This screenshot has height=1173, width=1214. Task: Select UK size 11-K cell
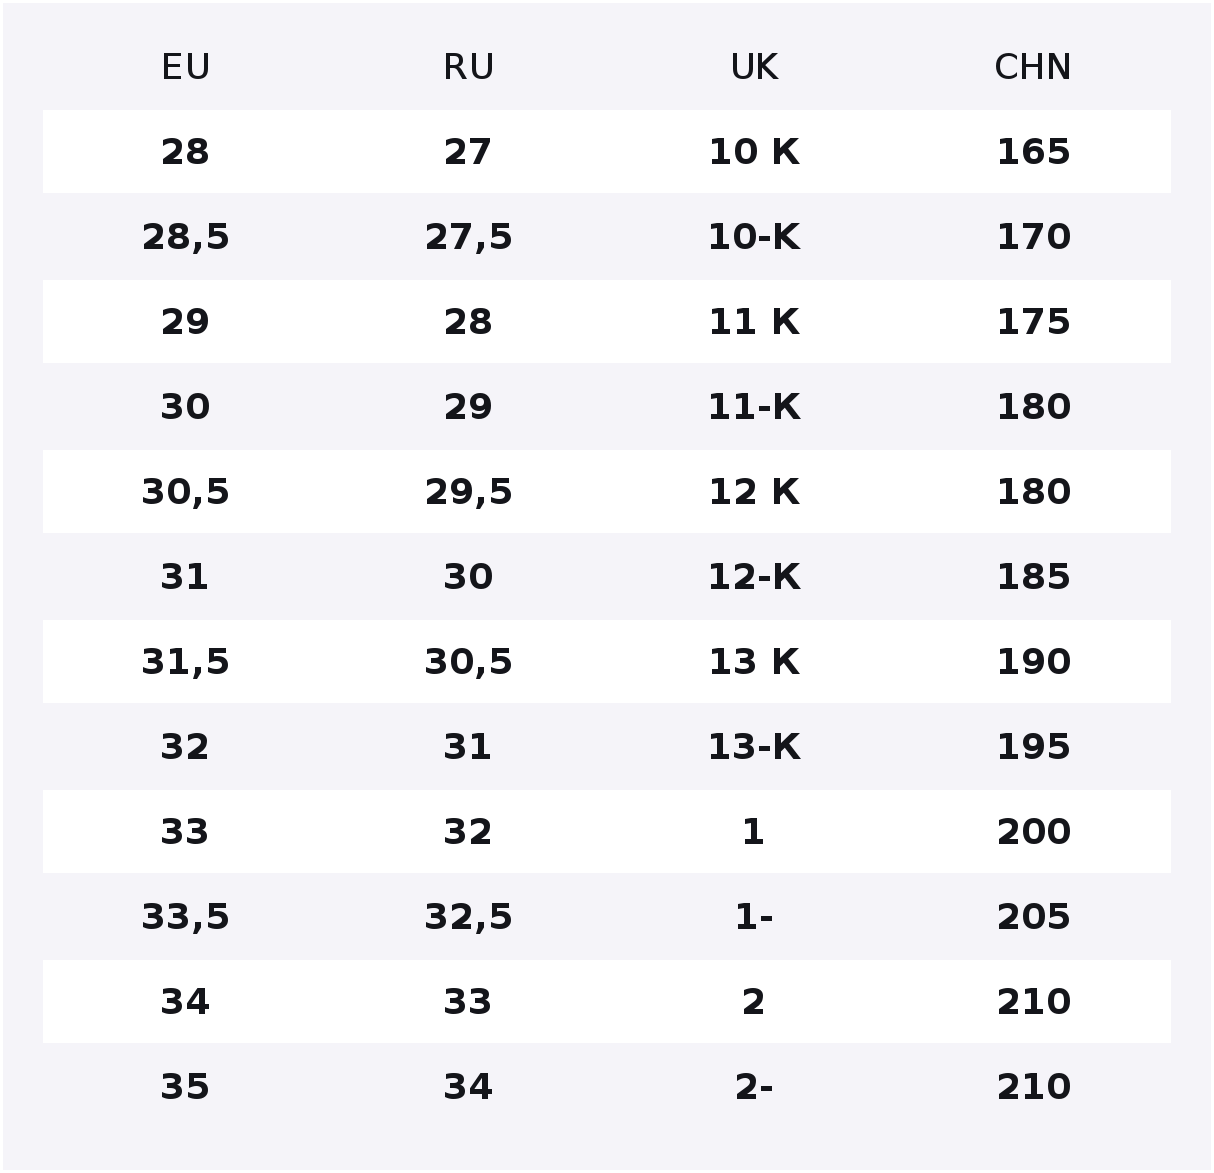pyautogui.click(x=753, y=407)
